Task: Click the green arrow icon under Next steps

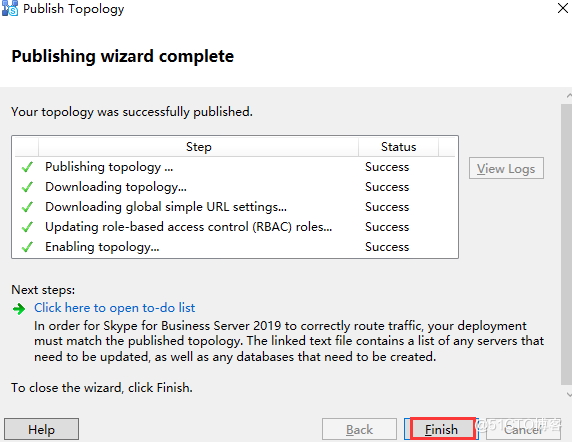Action: click(19, 309)
